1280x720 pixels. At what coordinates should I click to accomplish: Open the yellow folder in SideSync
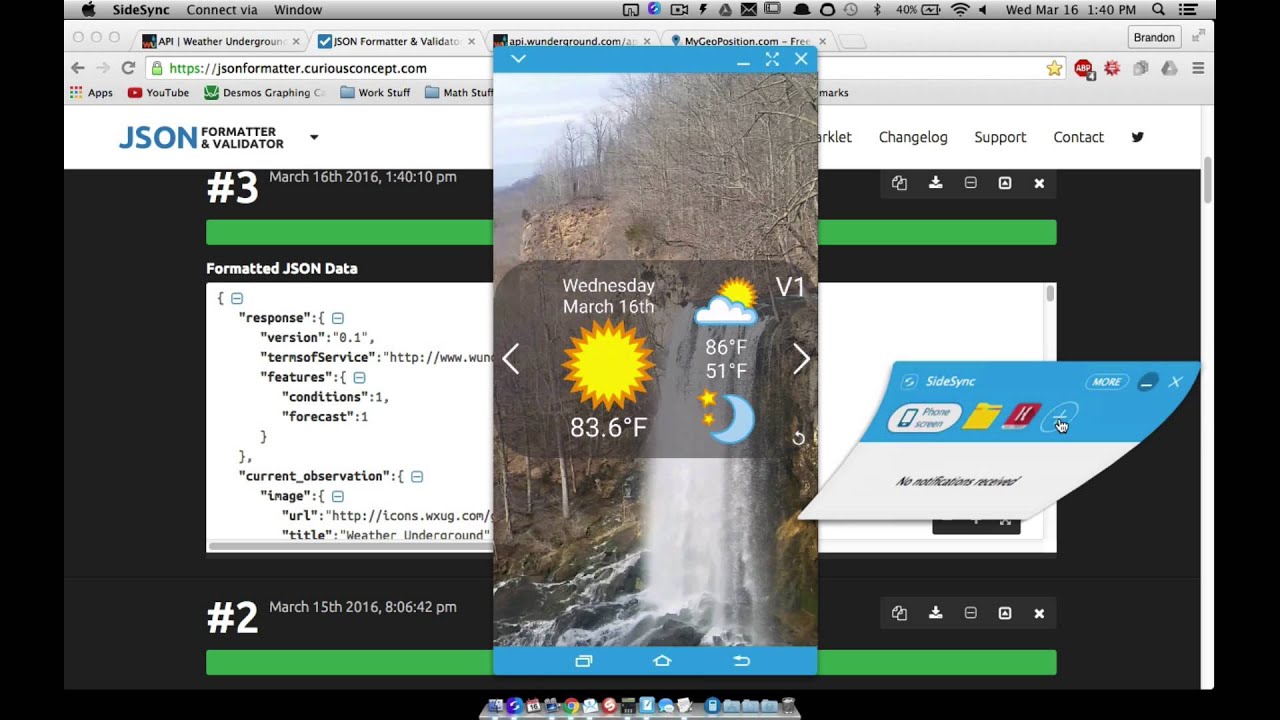click(981, 416)
